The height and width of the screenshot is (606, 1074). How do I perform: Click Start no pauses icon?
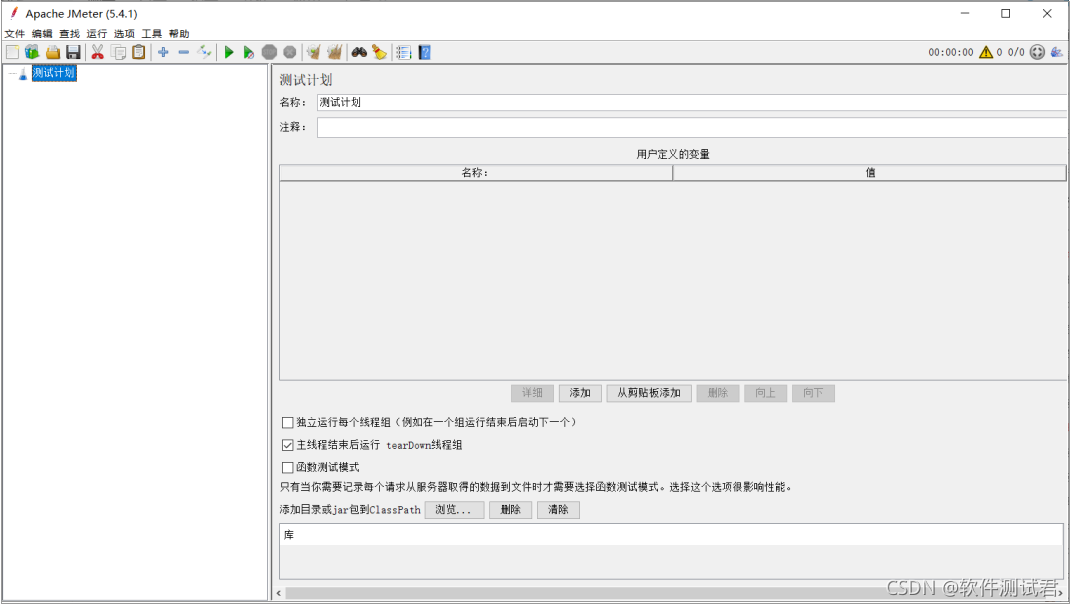pos(249,52)
